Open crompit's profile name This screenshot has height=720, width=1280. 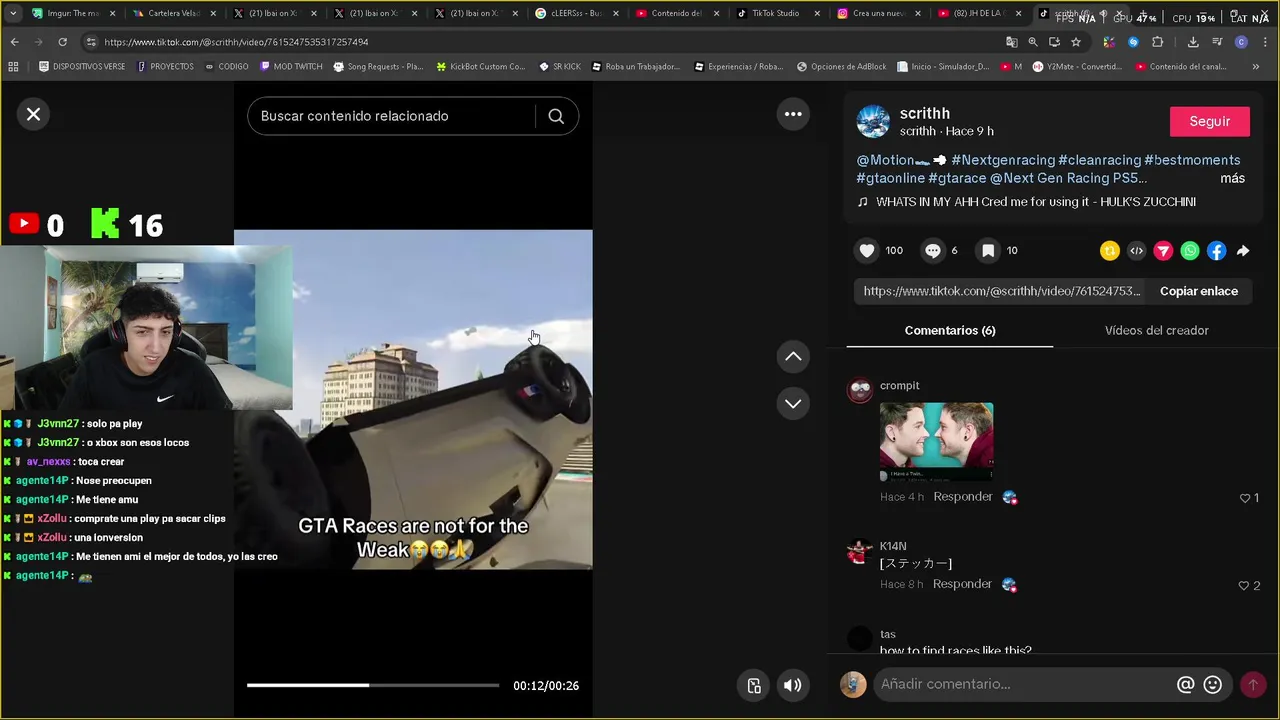899,386
